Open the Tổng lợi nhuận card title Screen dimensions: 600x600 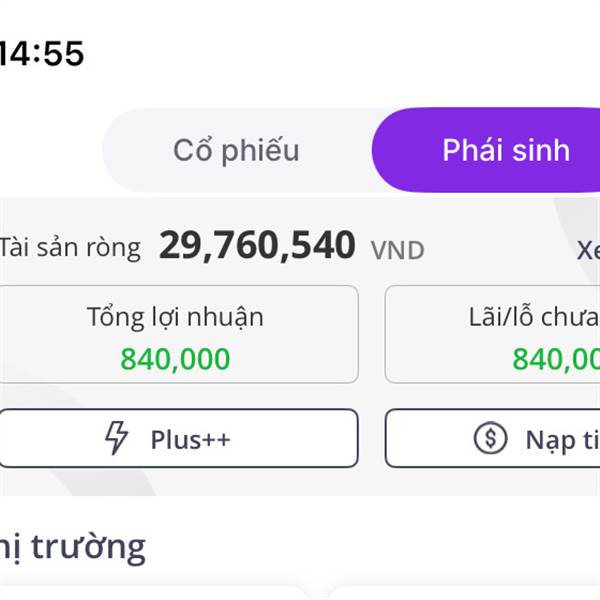point(175,318)
